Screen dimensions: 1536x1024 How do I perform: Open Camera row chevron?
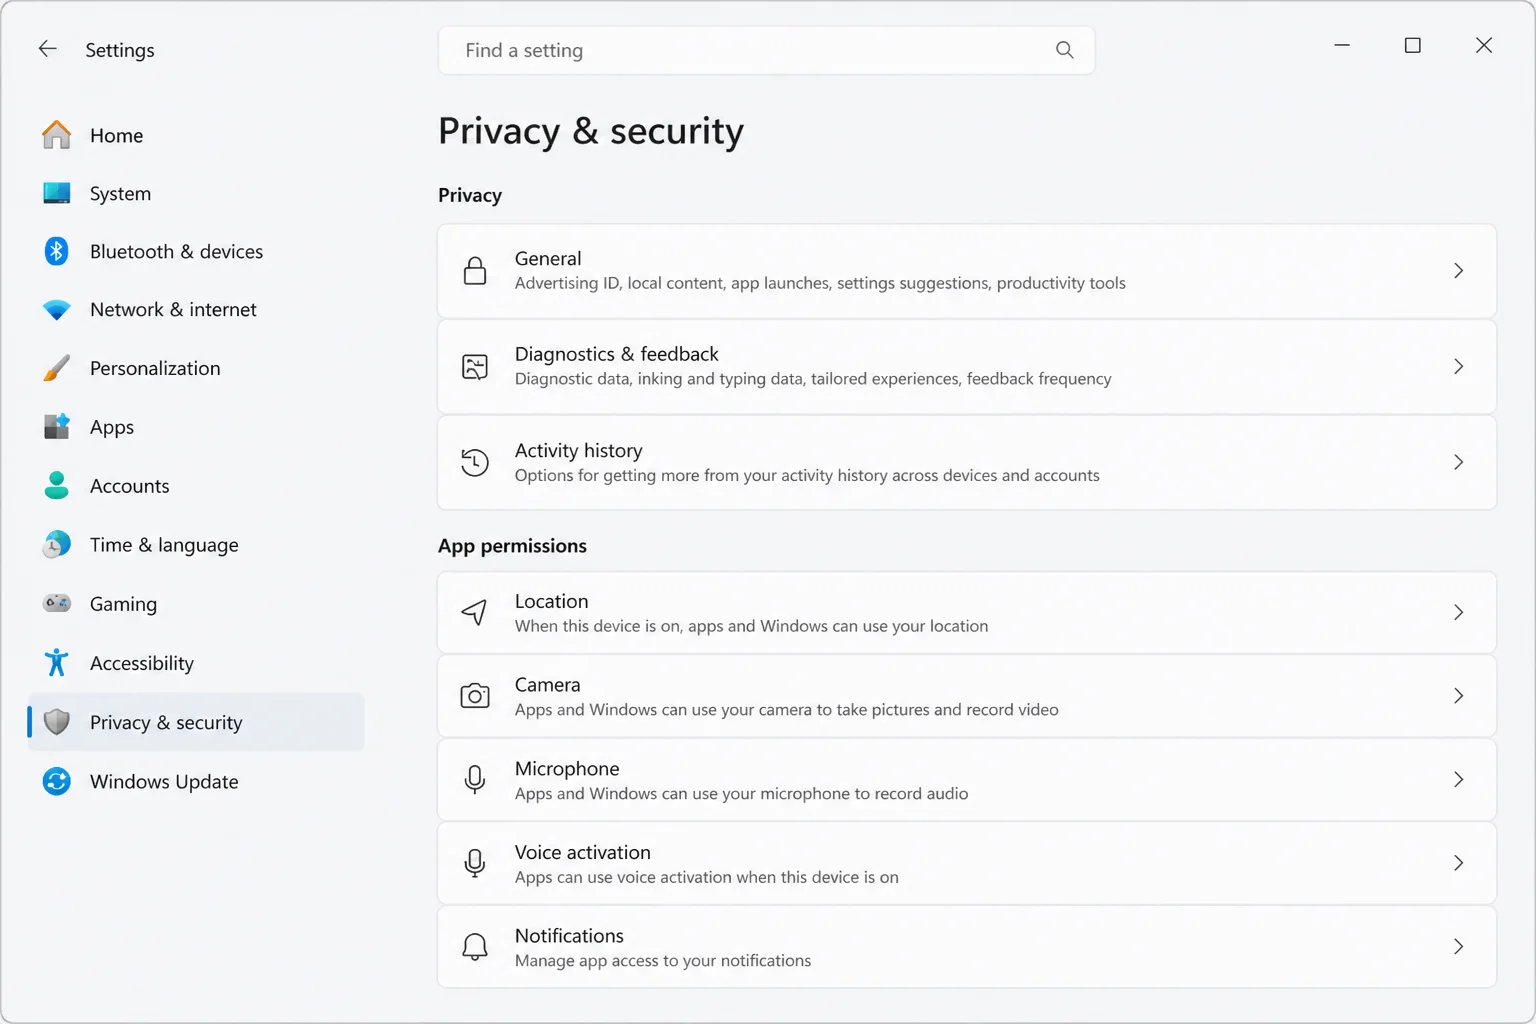(1458, 696)
